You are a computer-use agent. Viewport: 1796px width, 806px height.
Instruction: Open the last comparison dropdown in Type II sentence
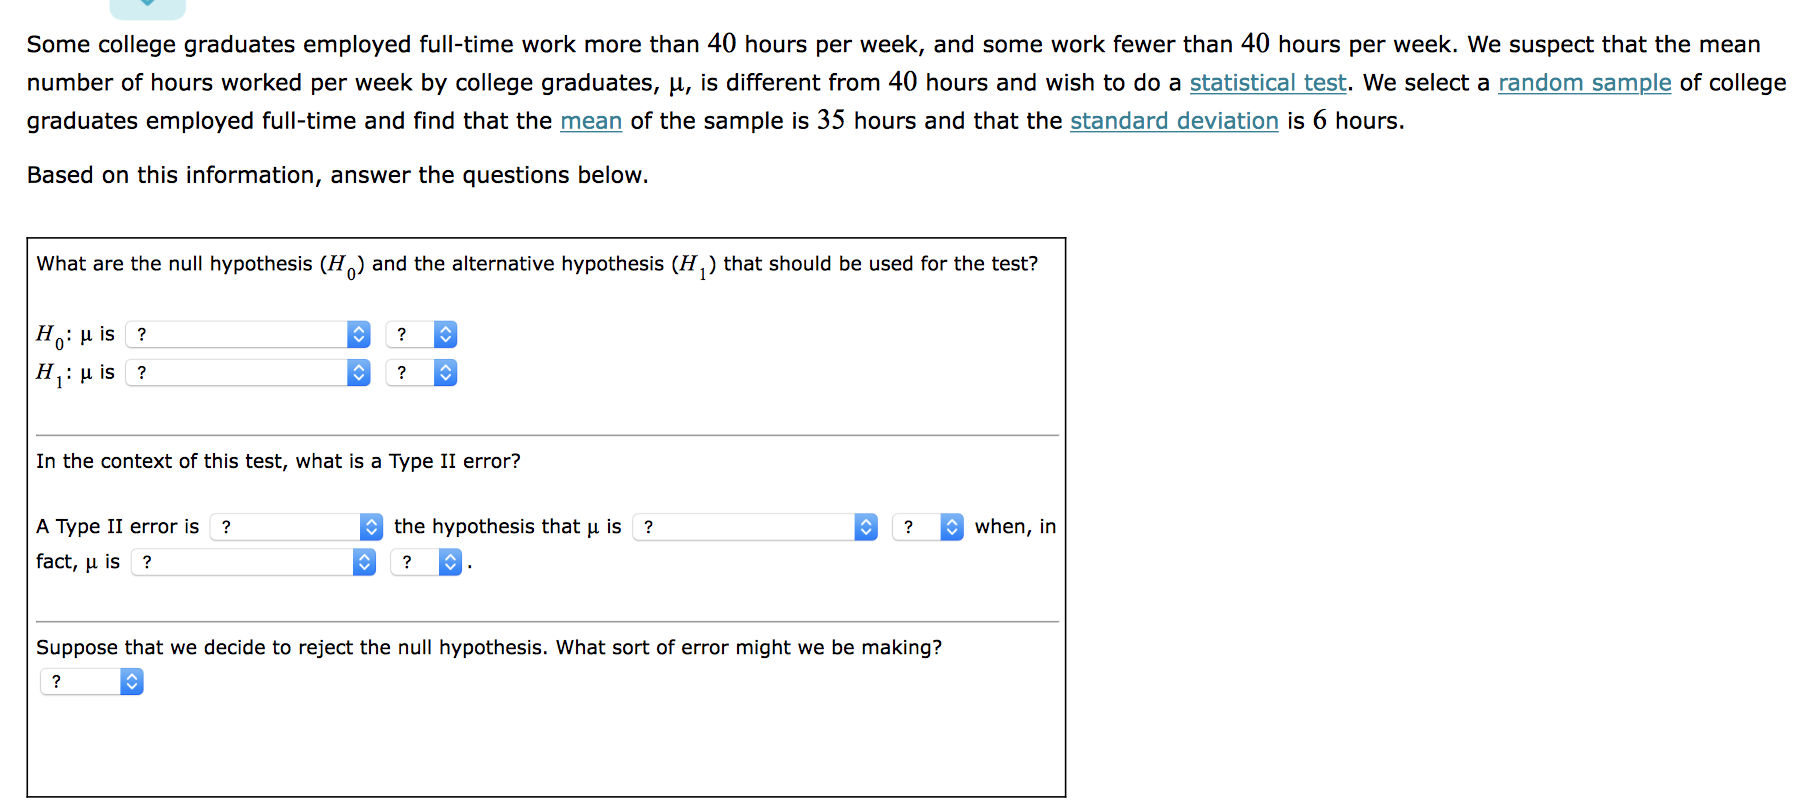point(425,562)
